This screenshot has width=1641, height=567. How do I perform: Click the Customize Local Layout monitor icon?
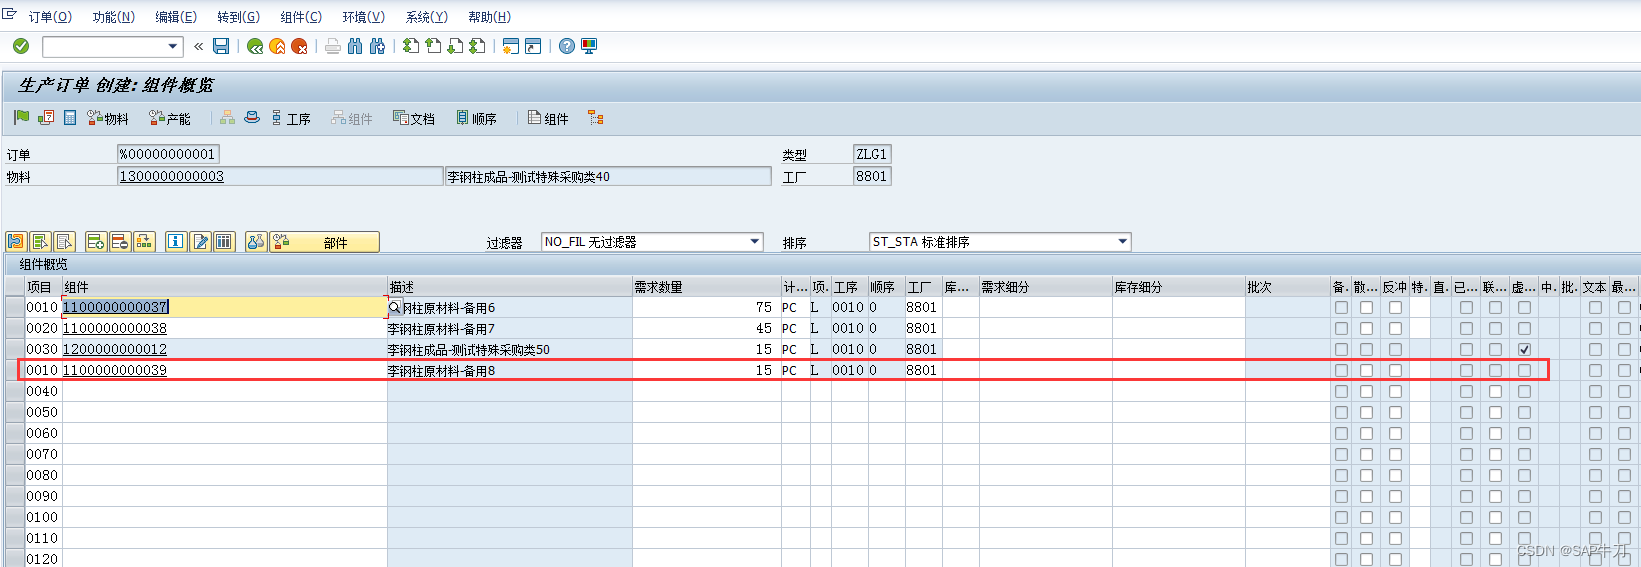coord(589,46)
